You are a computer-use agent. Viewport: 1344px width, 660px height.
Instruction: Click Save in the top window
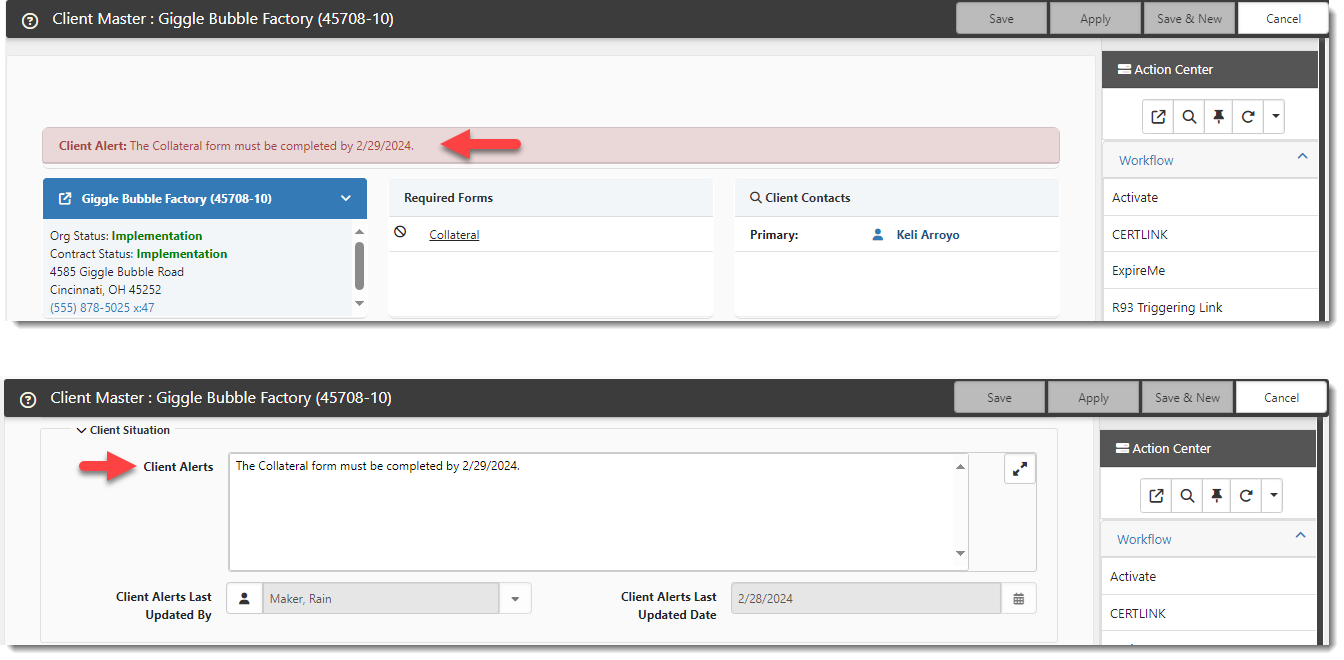(x=1001, y=19)
